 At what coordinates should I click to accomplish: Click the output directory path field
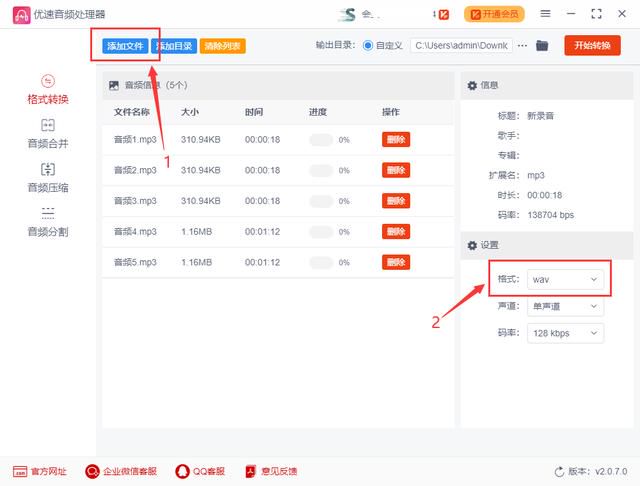coord(462,45)
